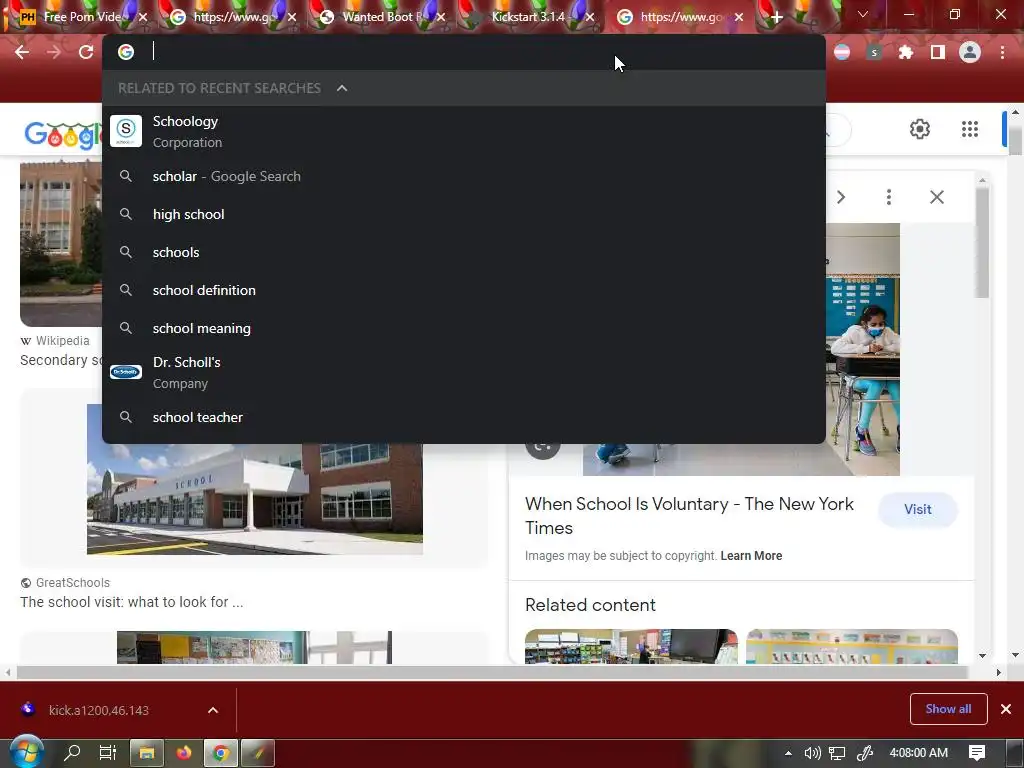Switch to the second Google tab
The image size is (1024, 768).
point(679,17)
